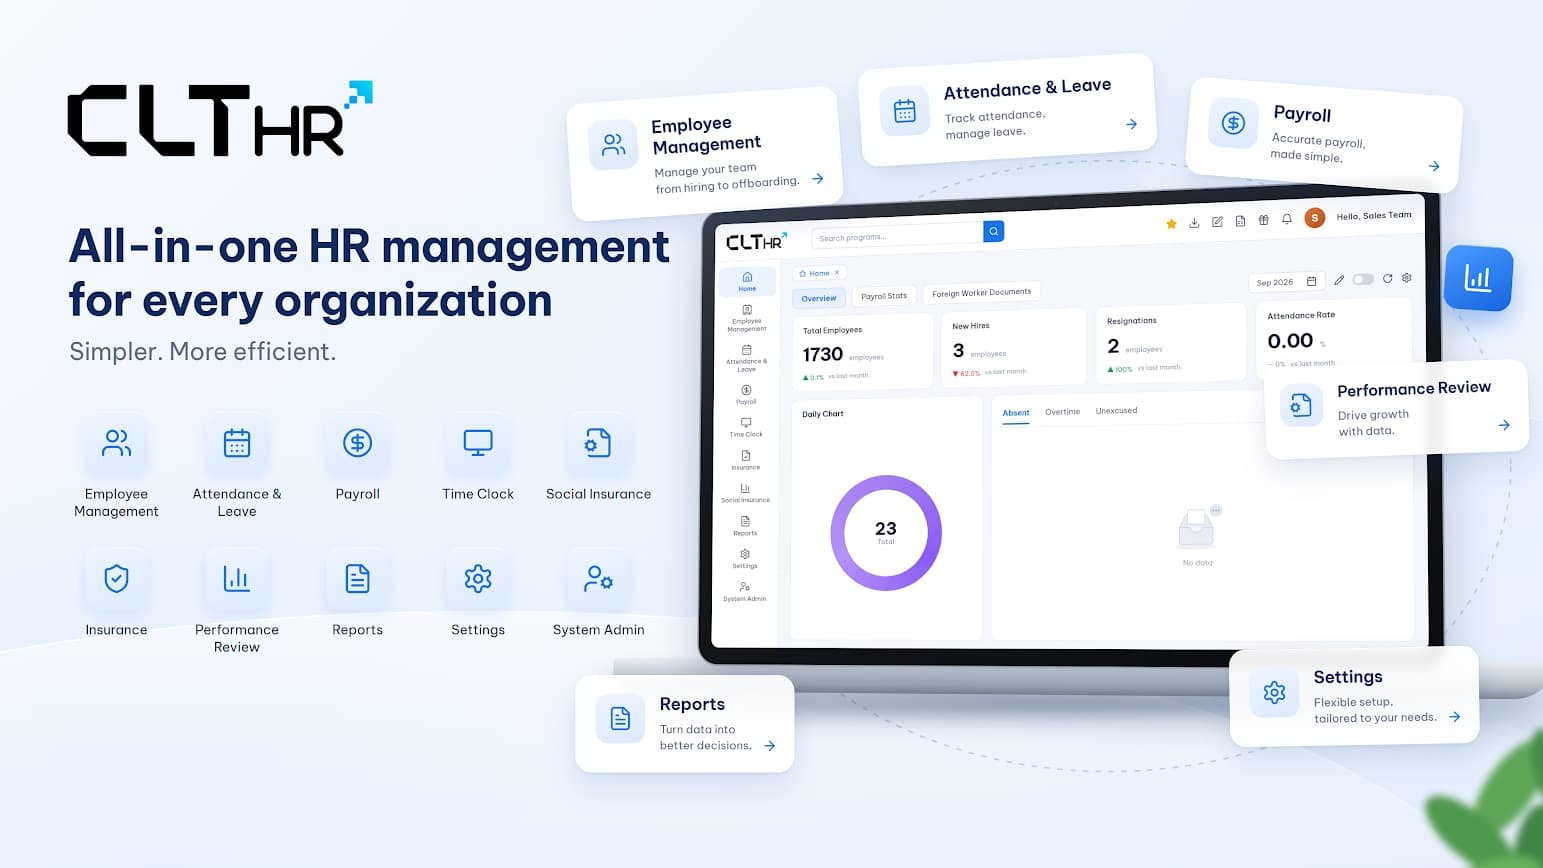Click the yellow star favorites icon

pyautogui.click(x=1171, y=224)
